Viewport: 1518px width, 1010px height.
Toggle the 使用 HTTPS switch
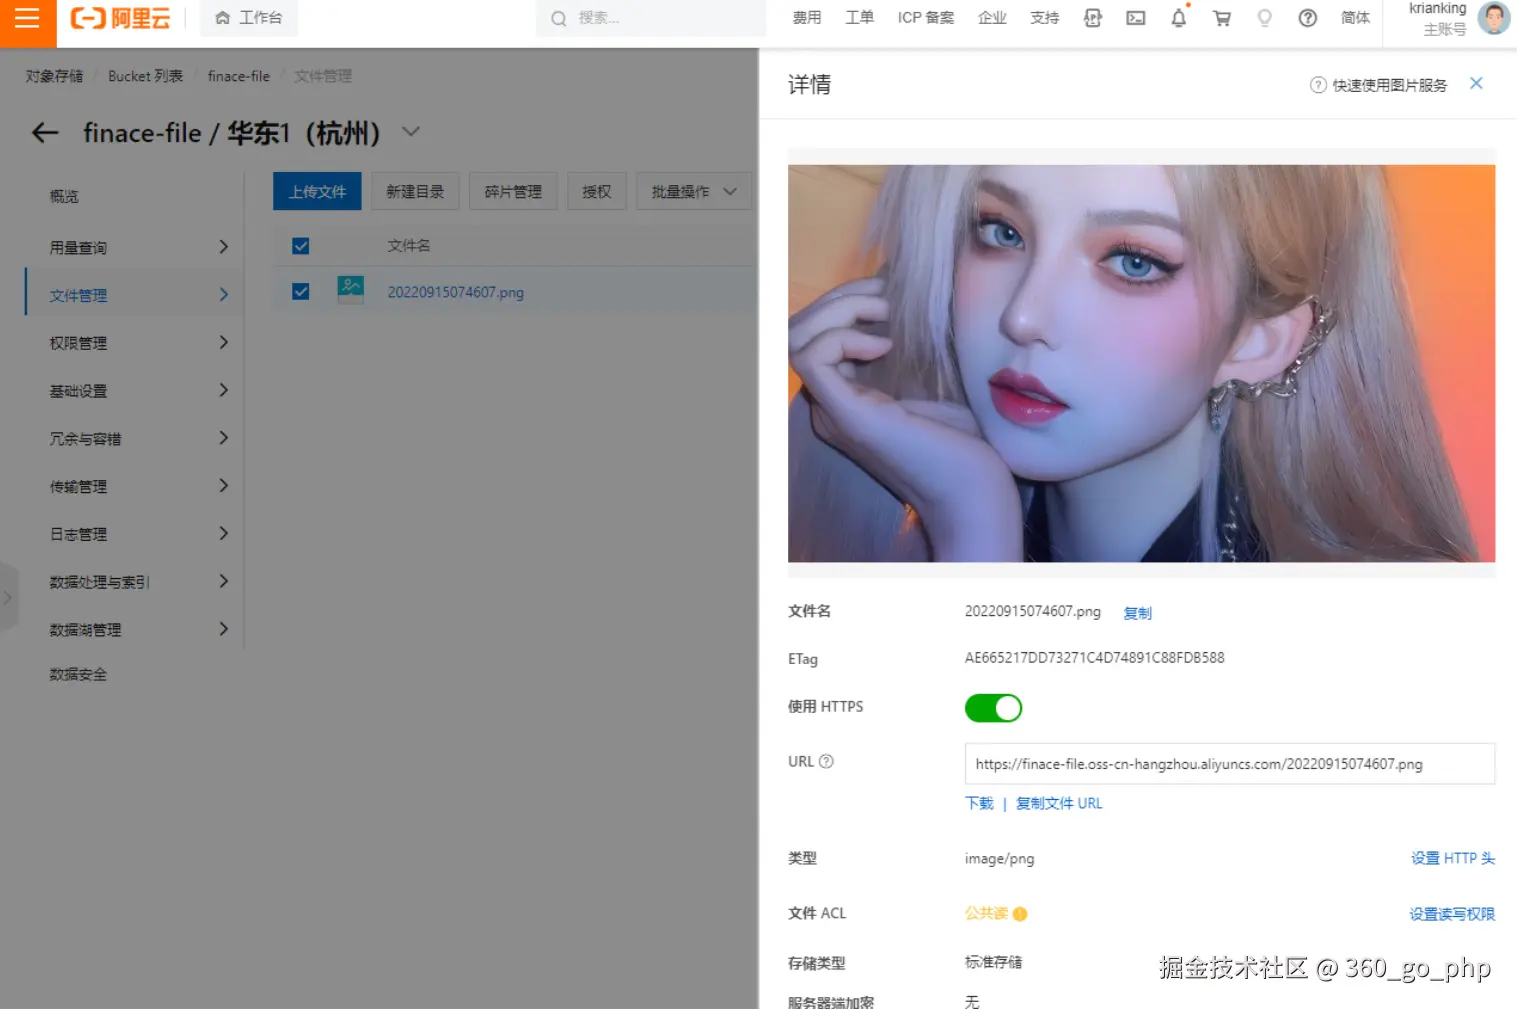coord(993,708)
